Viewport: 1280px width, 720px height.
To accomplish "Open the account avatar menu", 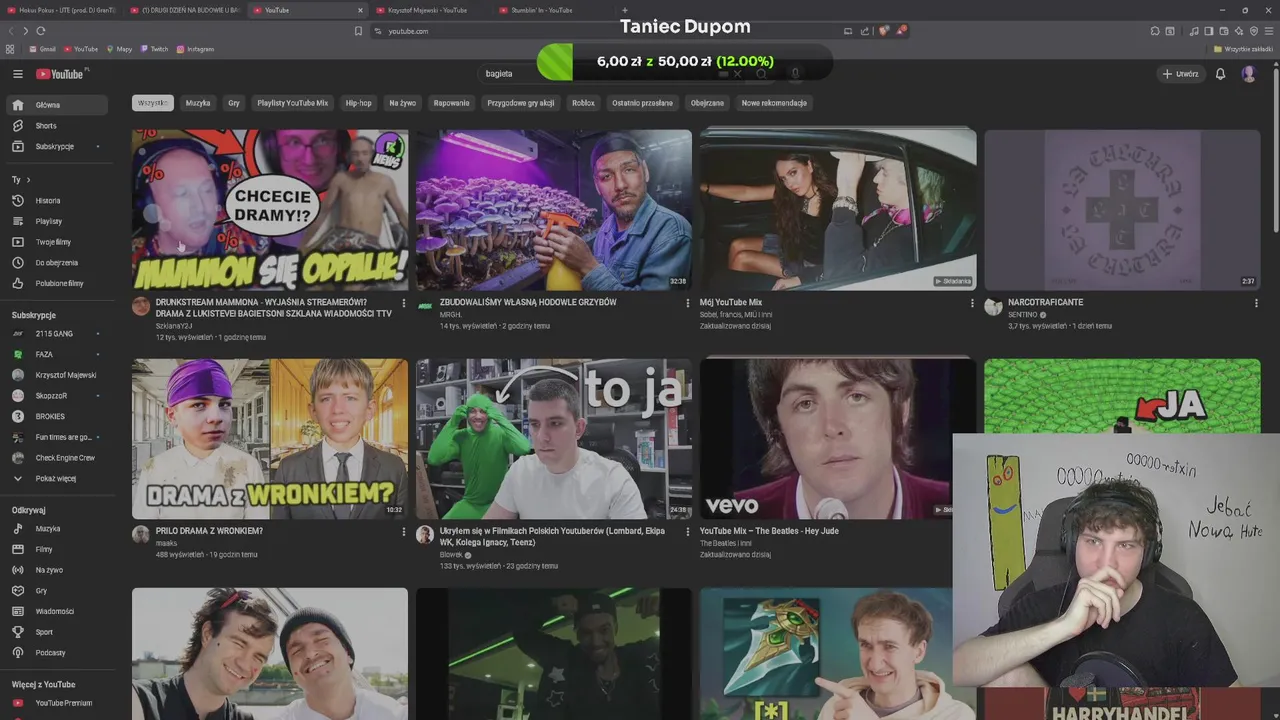I will coord(1249,74).
